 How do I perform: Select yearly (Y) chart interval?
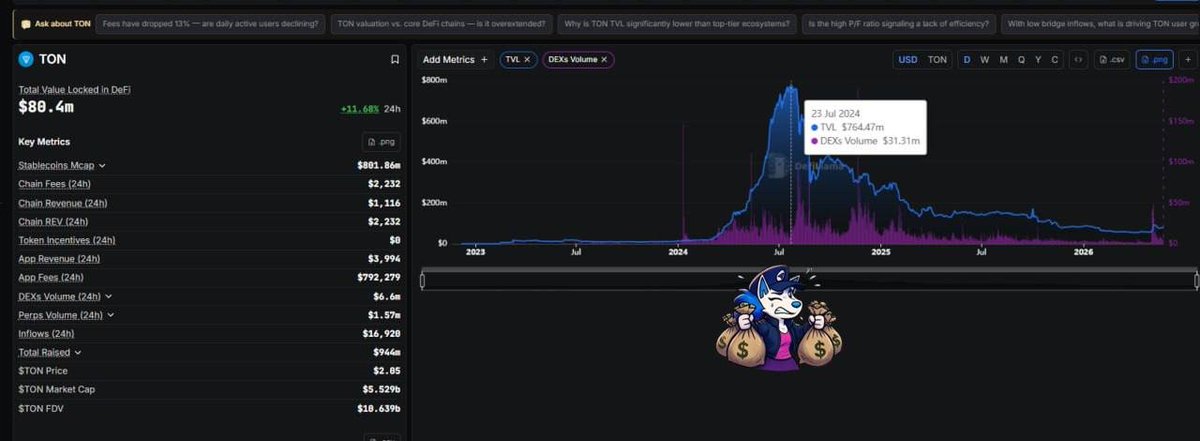[x=1038, y=60]
